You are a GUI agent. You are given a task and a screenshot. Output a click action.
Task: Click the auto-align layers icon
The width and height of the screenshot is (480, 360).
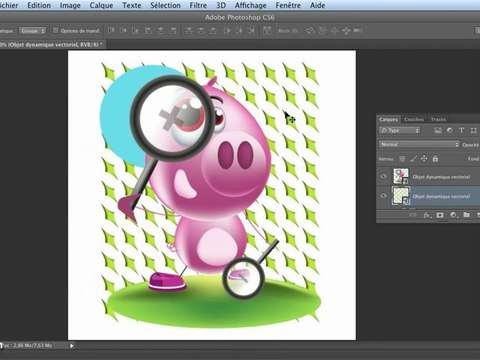point(267,31)
